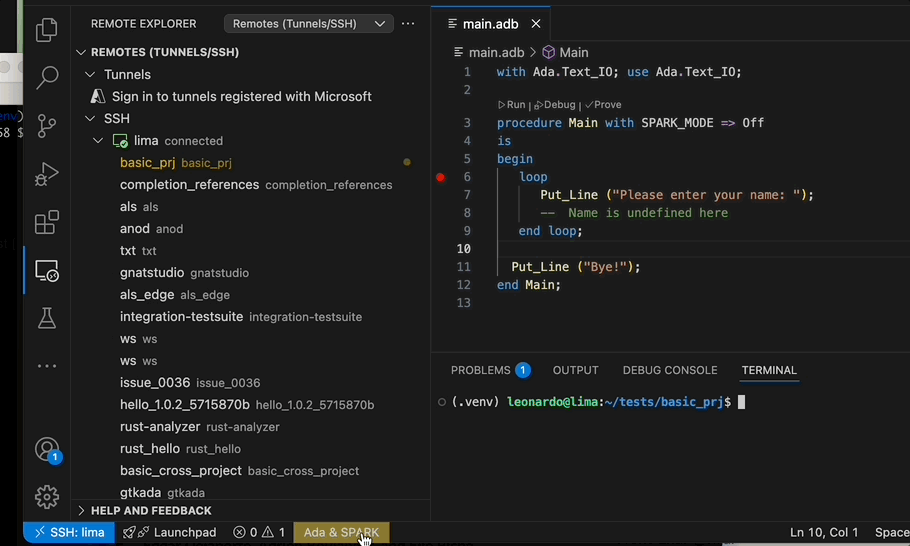The image size is (910, 546).
Task: Close the main.adb editor tab
Action: click(536, 24)
